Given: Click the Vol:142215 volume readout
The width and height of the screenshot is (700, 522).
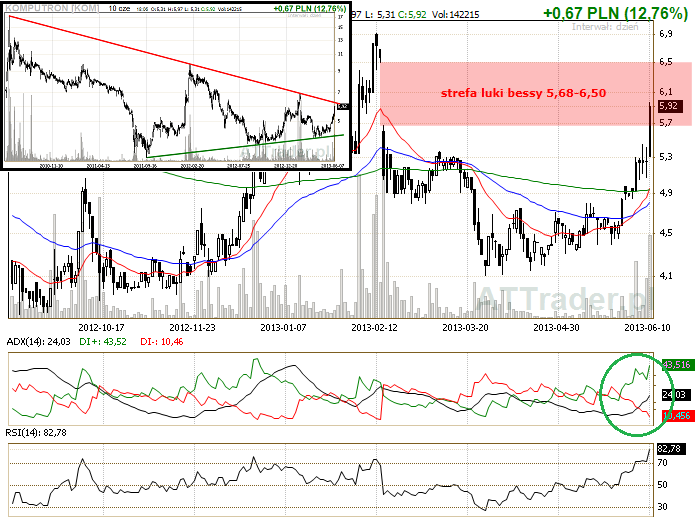Looking at the screenshot, I should (455, 15).
